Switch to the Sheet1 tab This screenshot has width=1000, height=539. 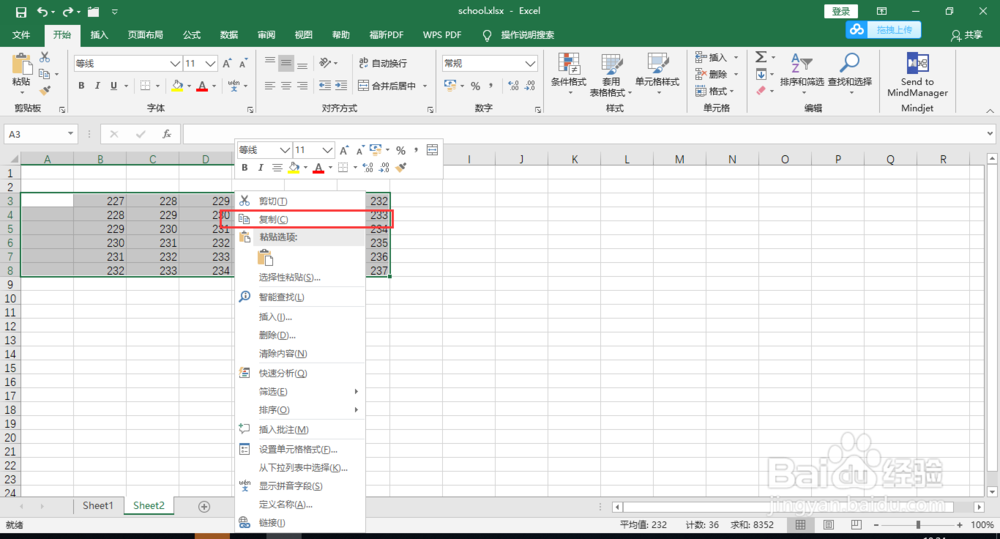pos(98,506)
